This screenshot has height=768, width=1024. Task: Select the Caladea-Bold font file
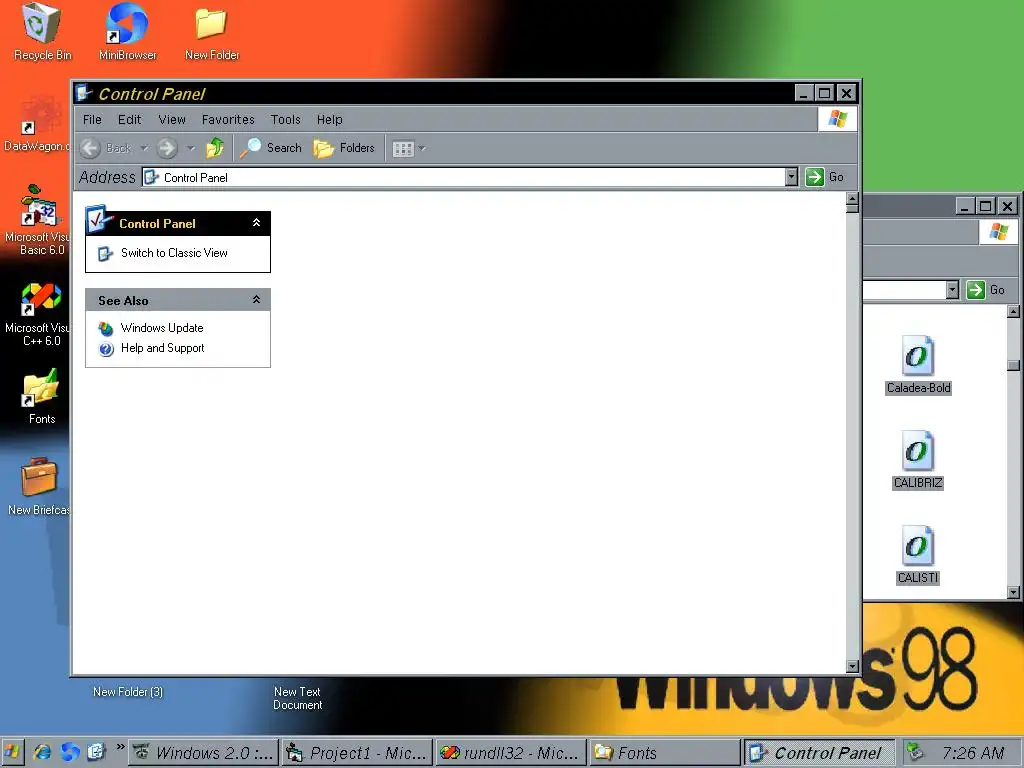[918, 364]
